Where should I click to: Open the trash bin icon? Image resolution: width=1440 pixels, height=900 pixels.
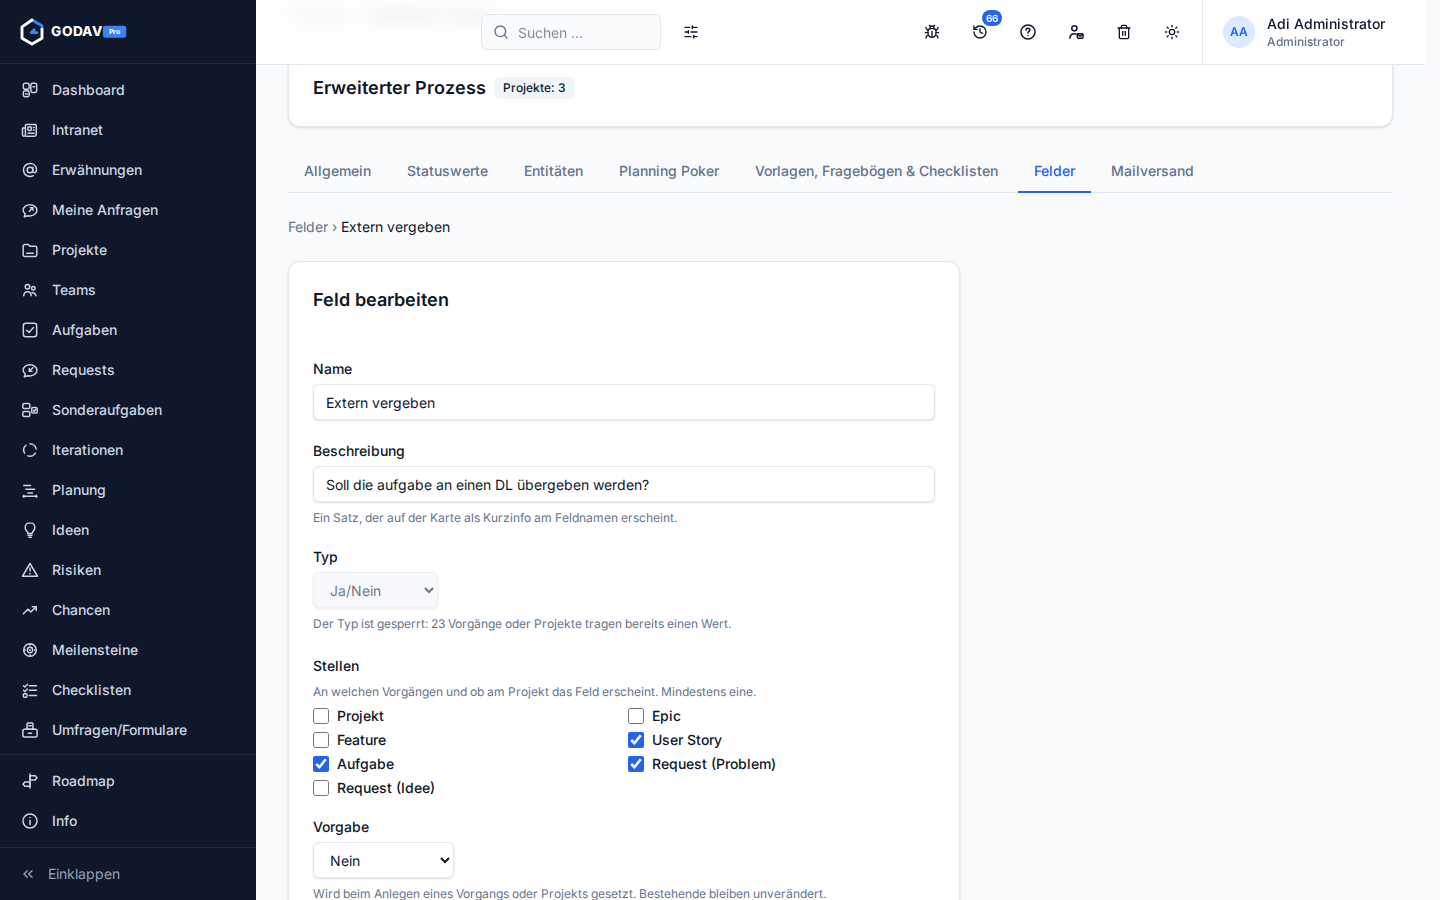tap(1124, 32)
